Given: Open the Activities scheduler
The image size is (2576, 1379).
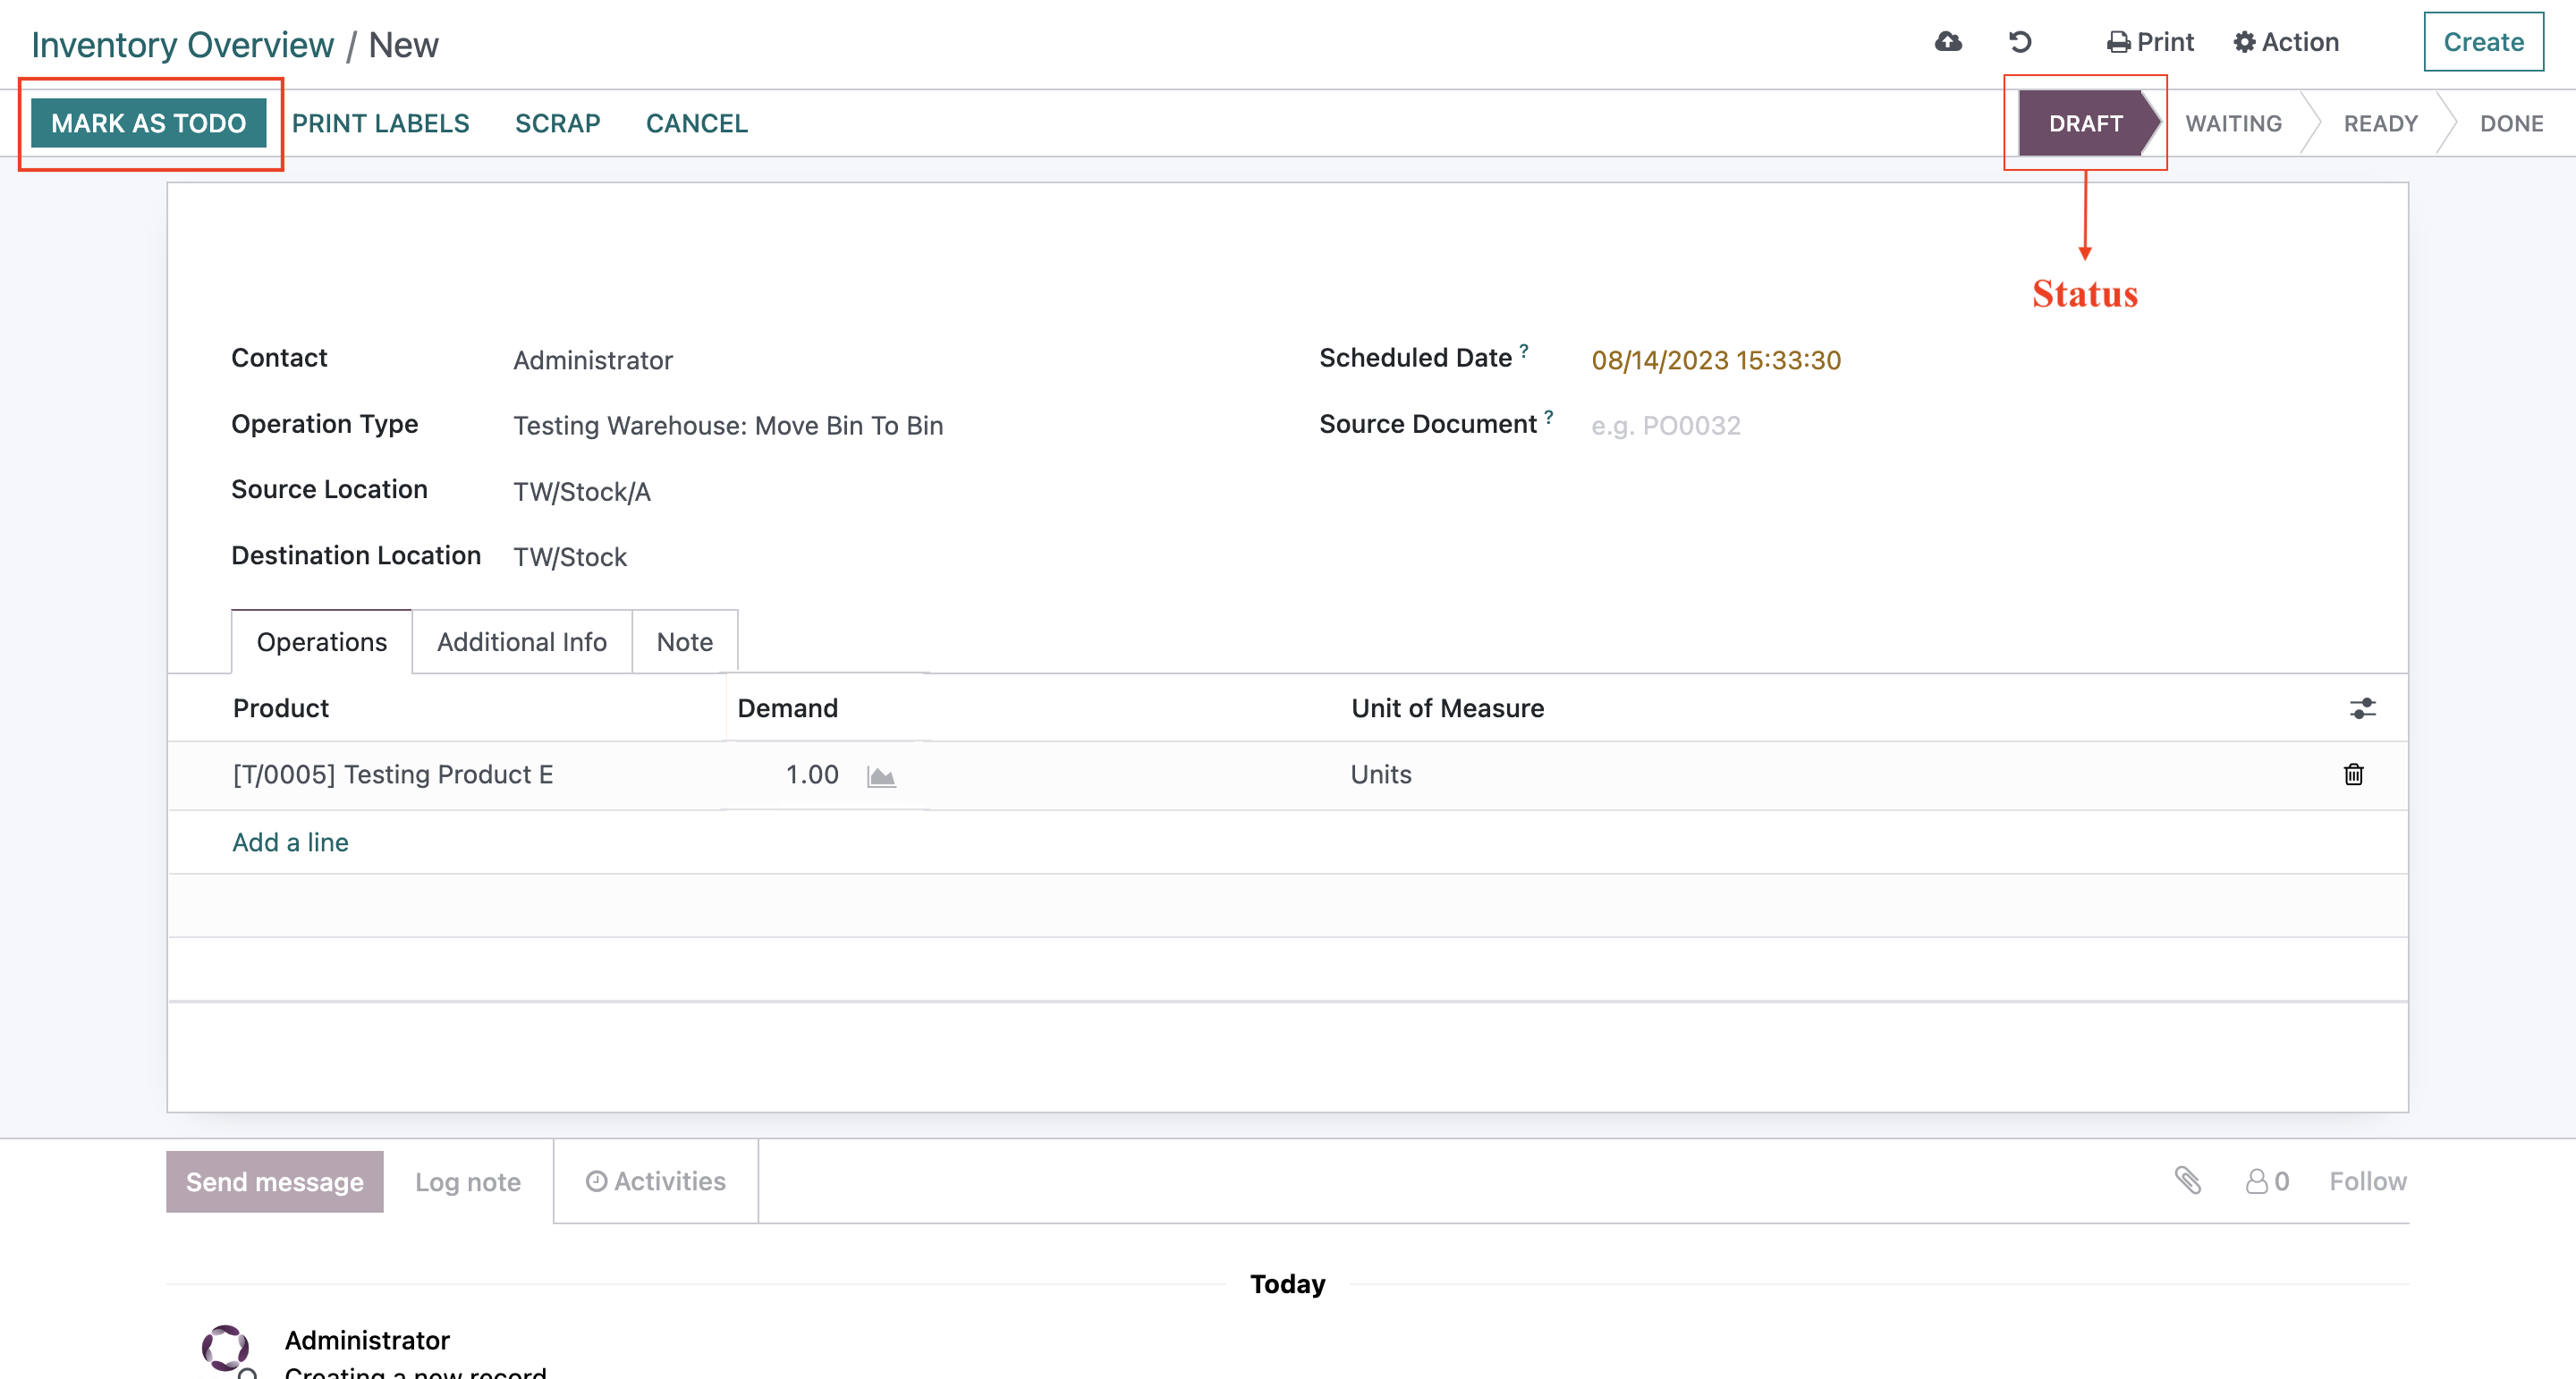Looking at the screenshot, I should [x=656, y=1181].
